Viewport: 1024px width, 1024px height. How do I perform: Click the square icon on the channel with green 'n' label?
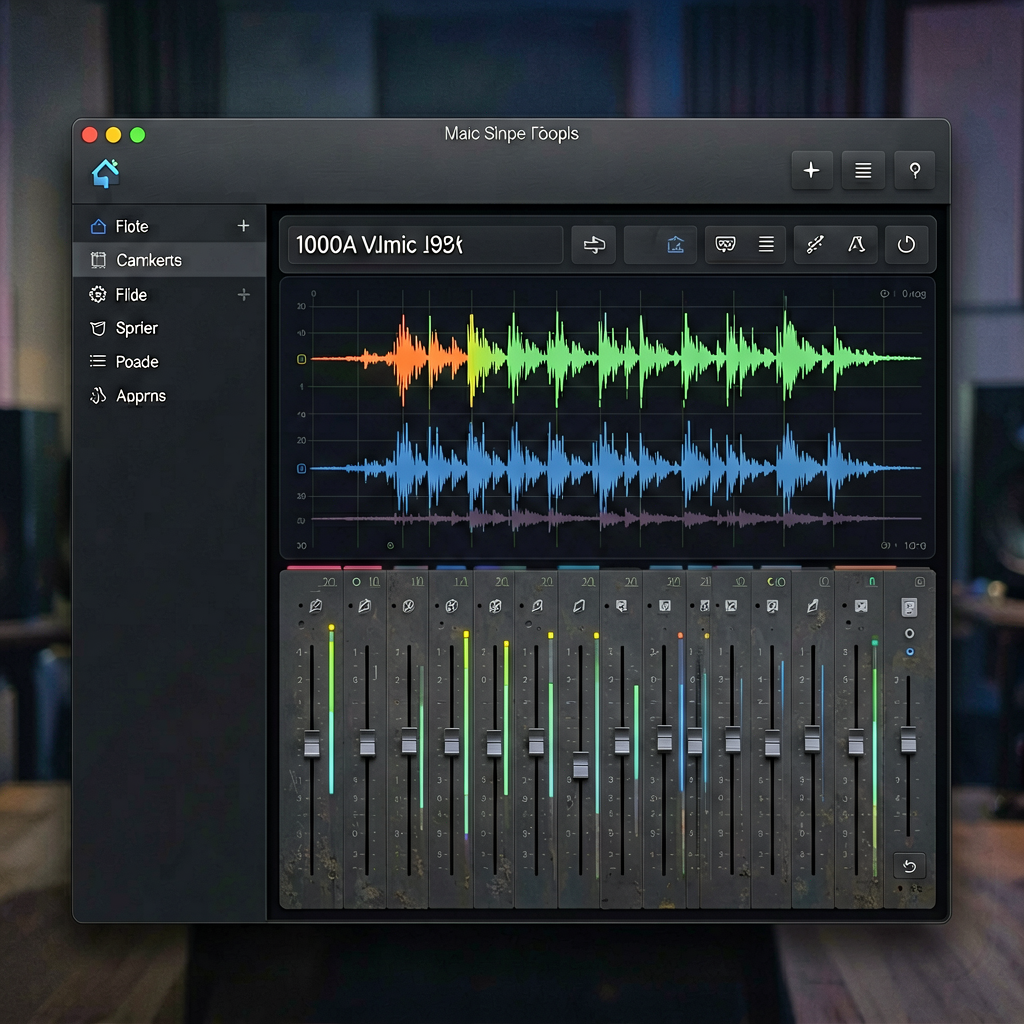861,606
